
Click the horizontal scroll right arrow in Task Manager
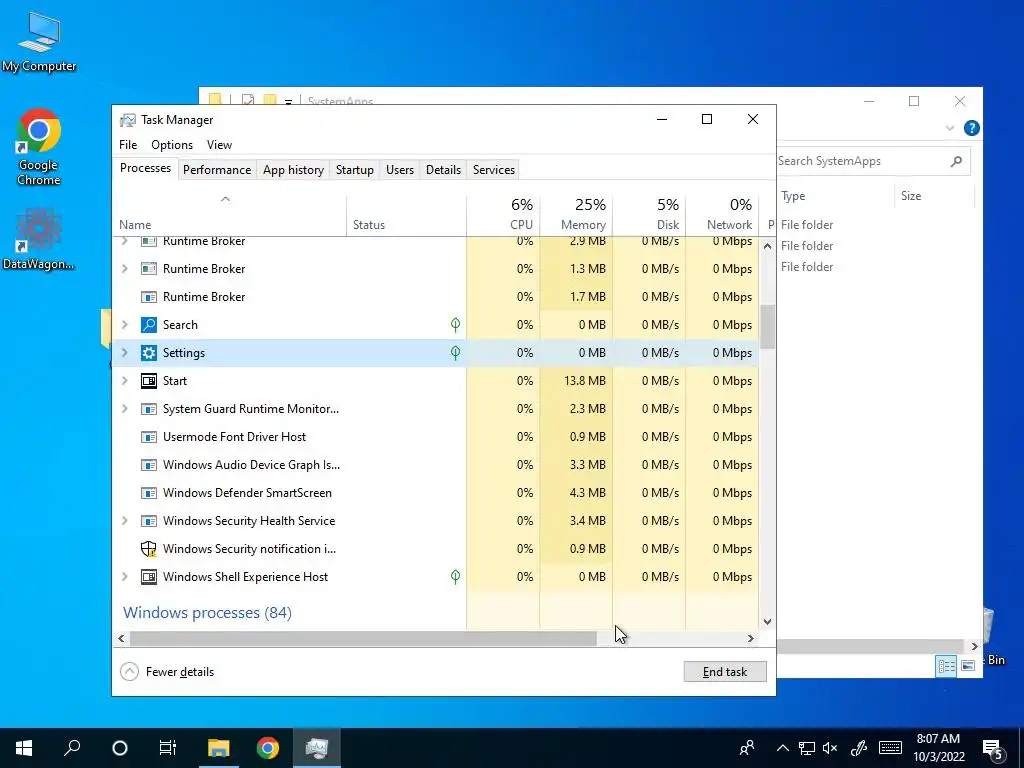[751, 638]
